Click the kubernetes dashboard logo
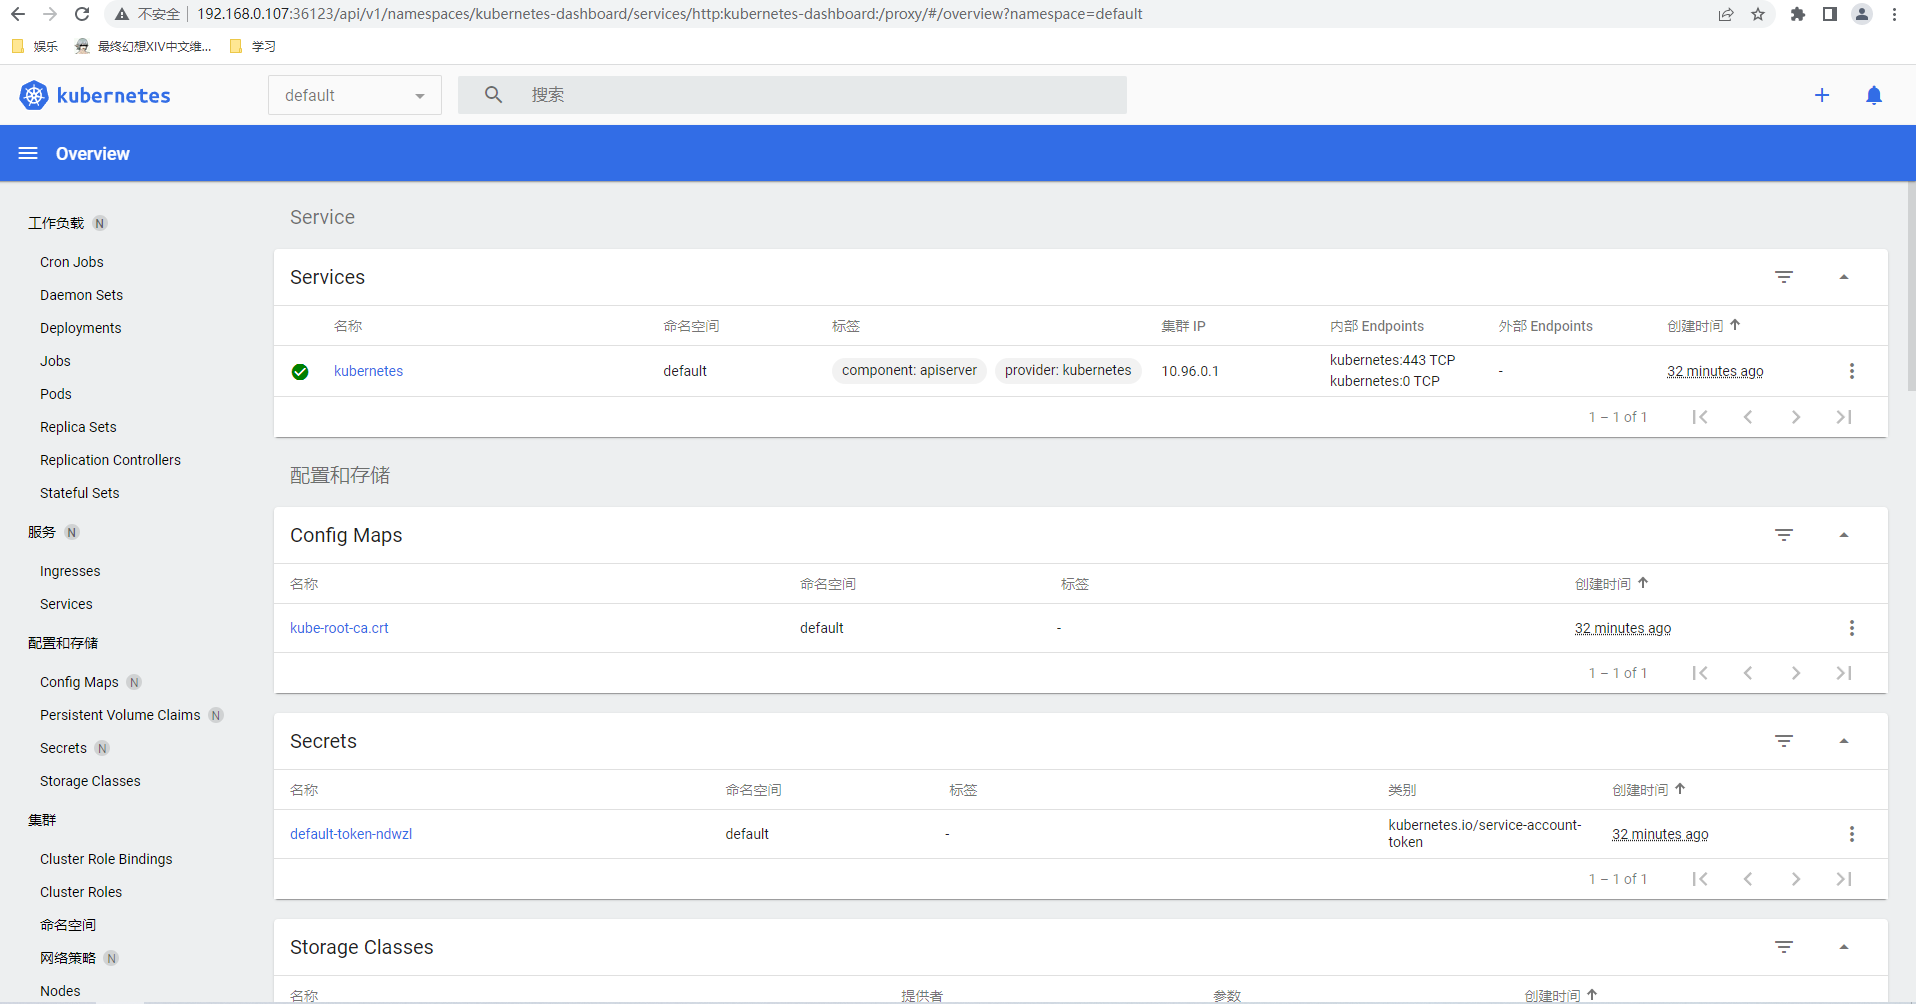This screenshot has height=1004, width=1916. click(95, 95)
